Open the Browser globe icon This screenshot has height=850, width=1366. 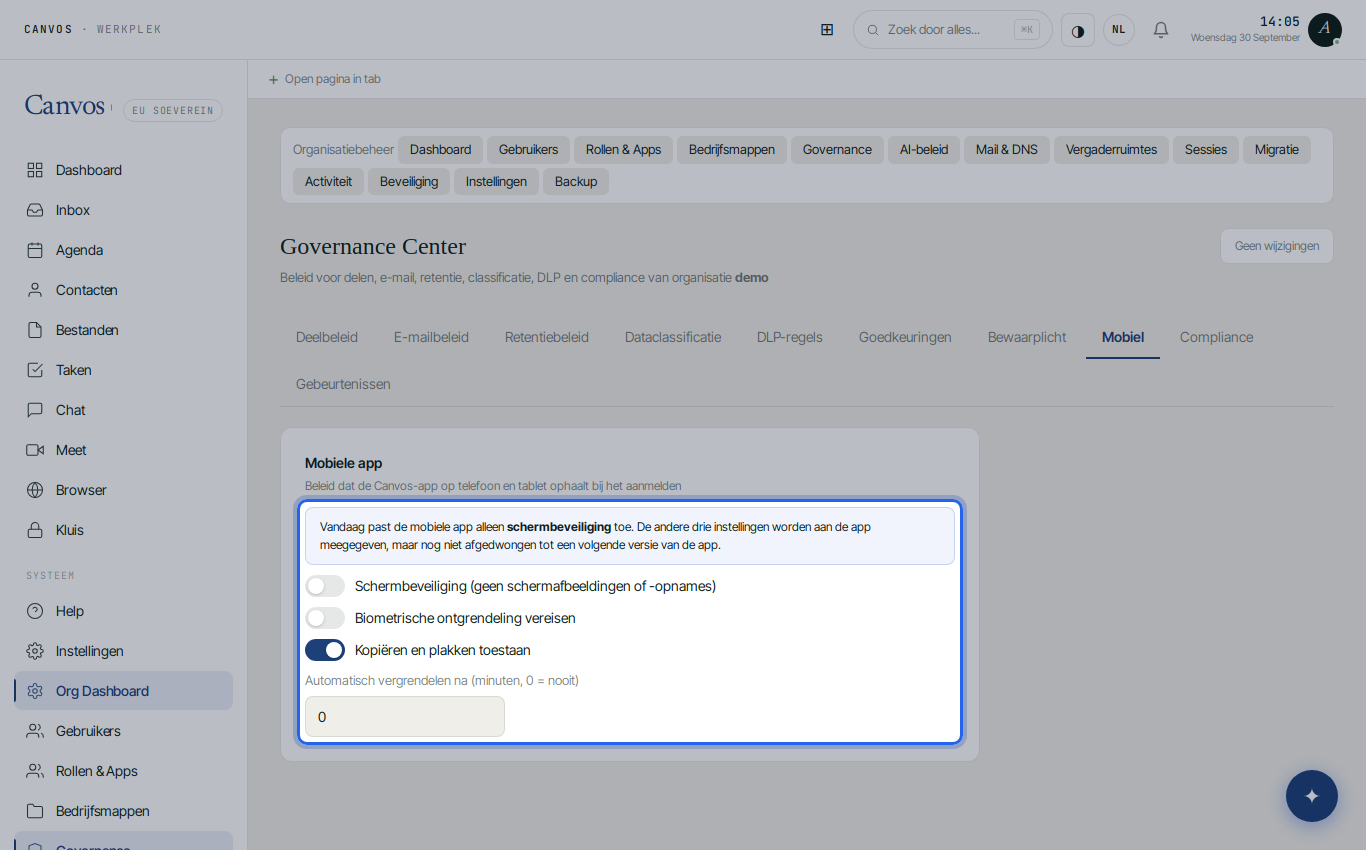(35, 490)
